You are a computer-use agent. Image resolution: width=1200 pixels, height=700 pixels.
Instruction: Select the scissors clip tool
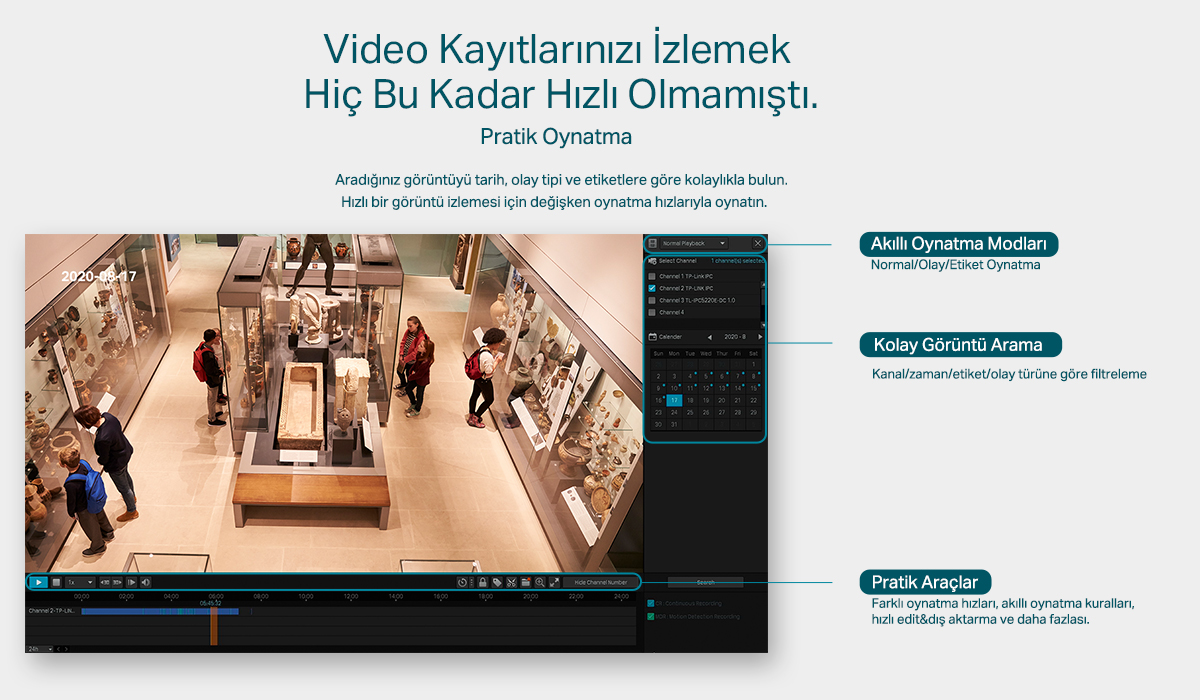click(511, 582)
